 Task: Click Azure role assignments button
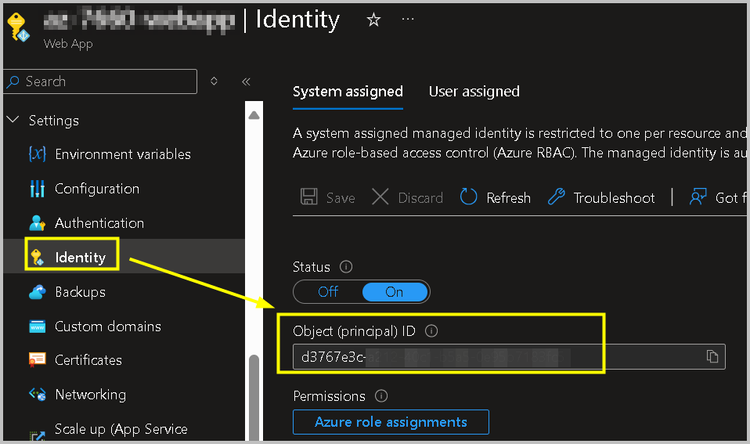pyautogui.click(x=391, y=422)
